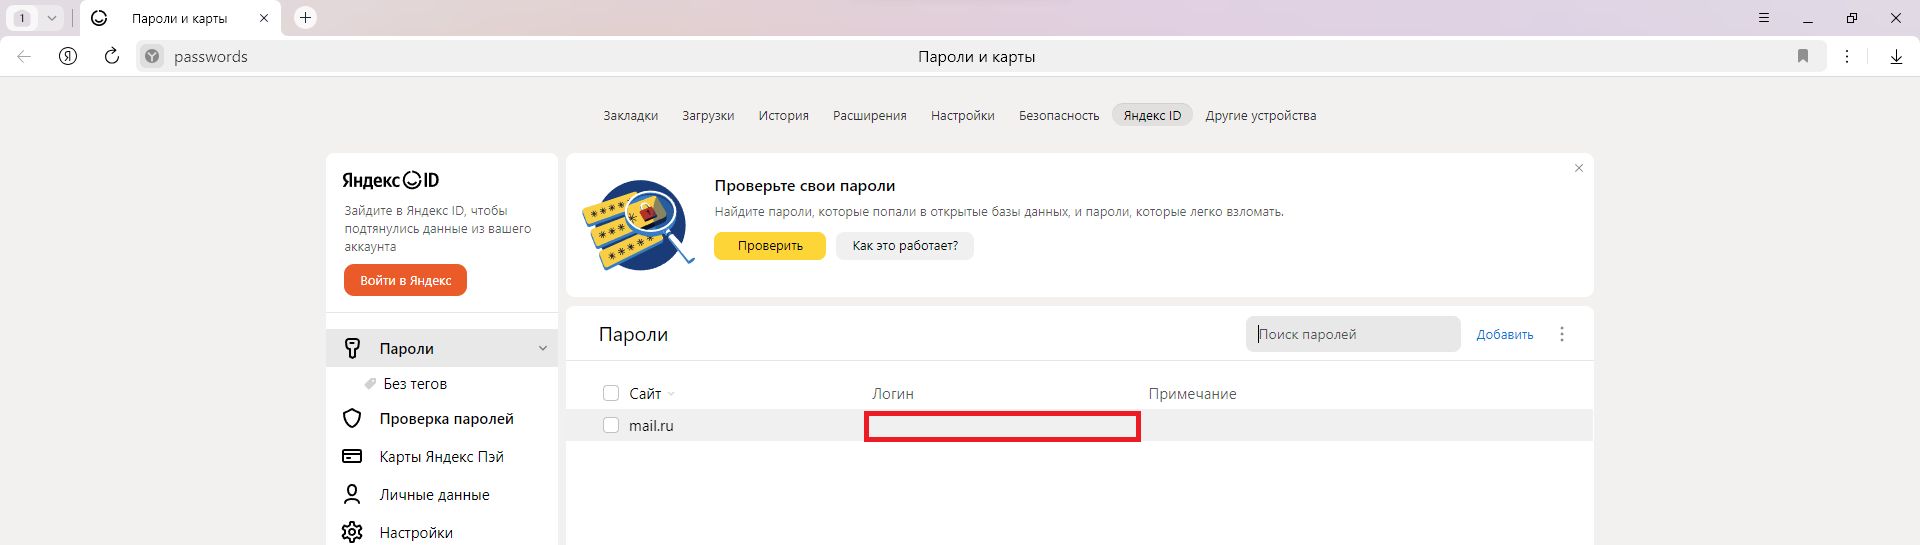Close the password check banner

1579,168
